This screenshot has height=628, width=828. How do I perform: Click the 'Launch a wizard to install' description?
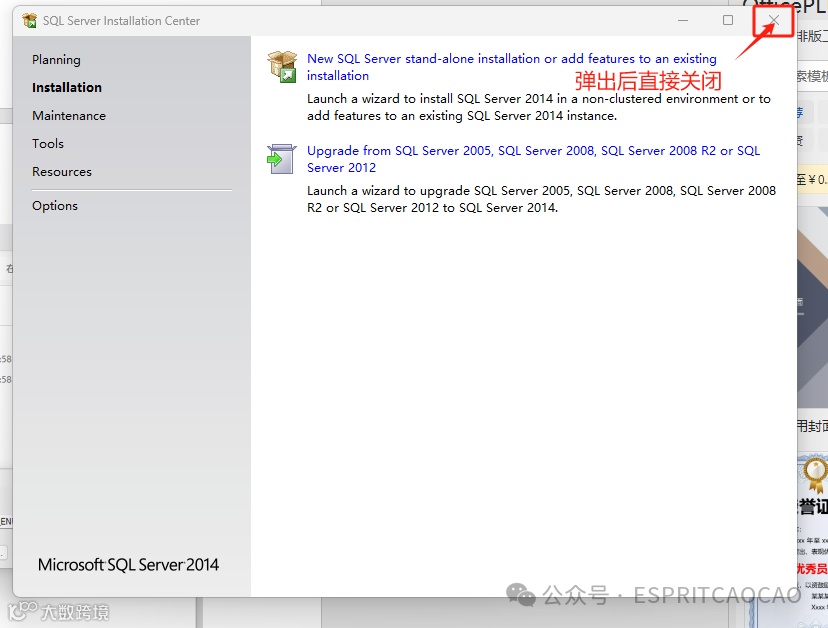(539, 107)
